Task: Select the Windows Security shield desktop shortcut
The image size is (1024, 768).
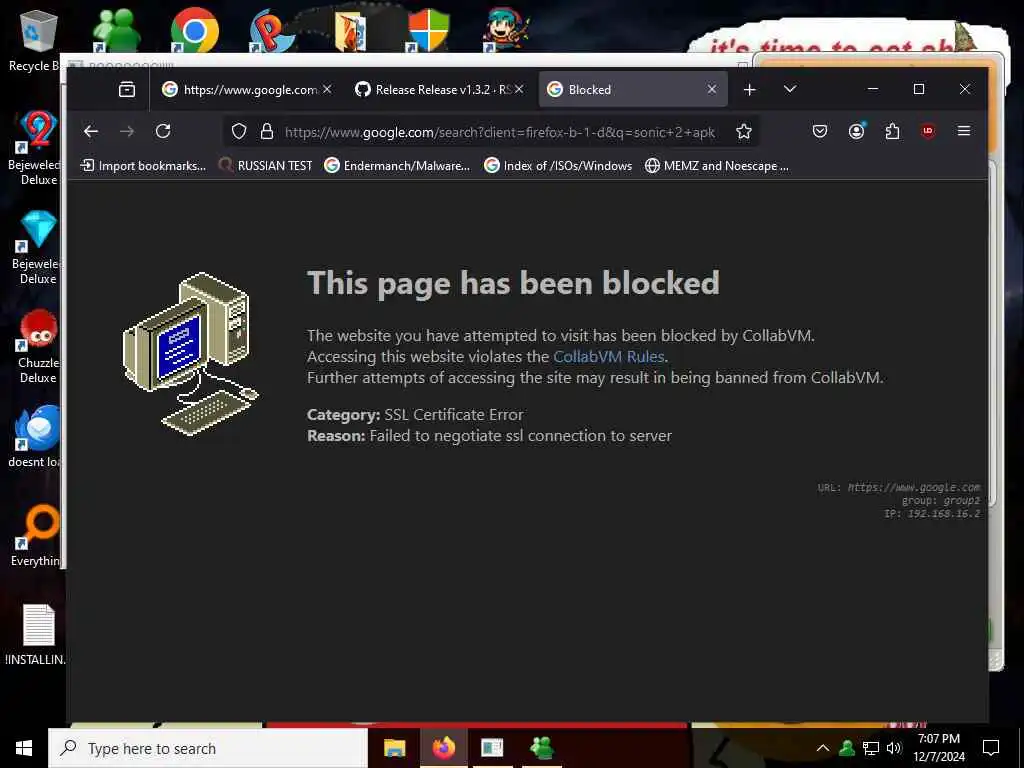Action: click(428, 30)
